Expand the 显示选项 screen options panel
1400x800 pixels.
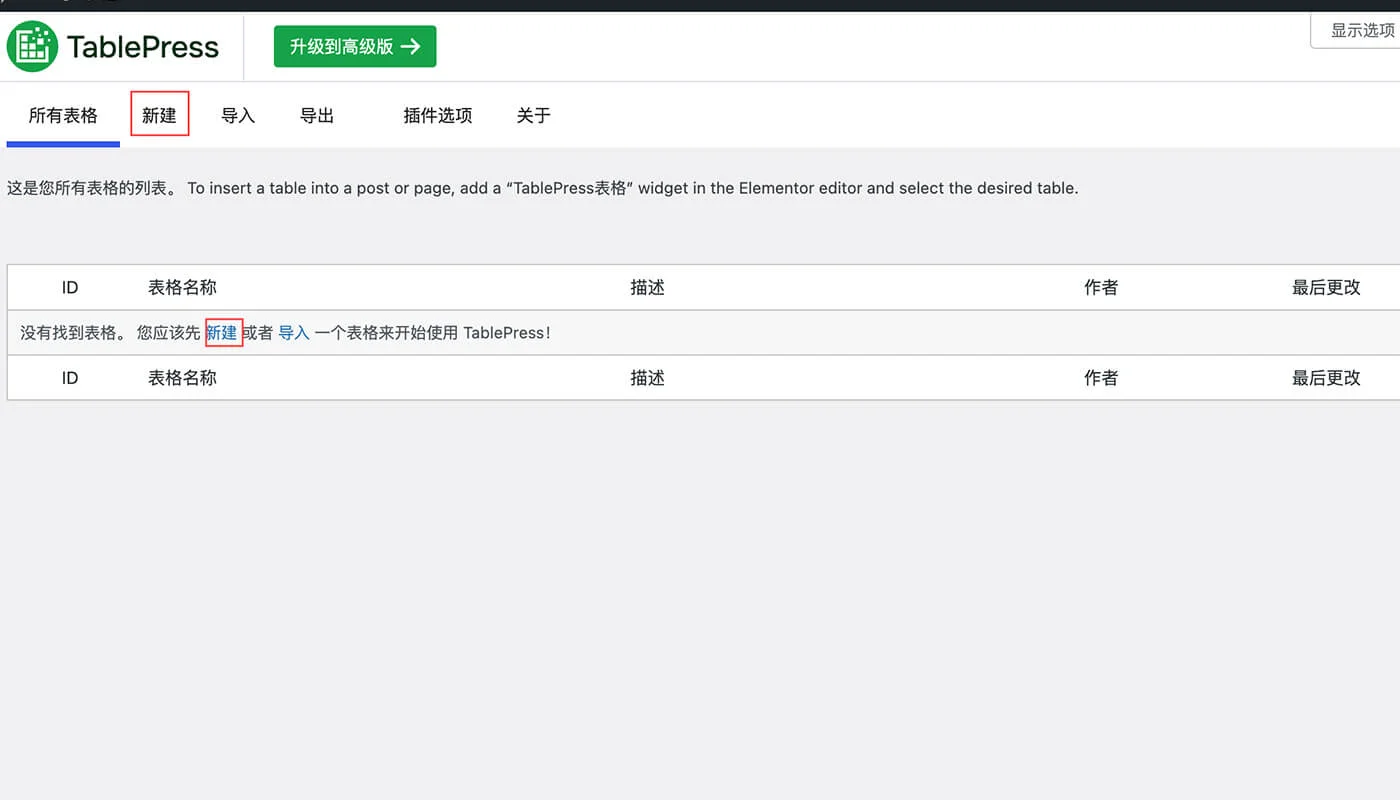pyautogui.click(x=1360, y=31)
